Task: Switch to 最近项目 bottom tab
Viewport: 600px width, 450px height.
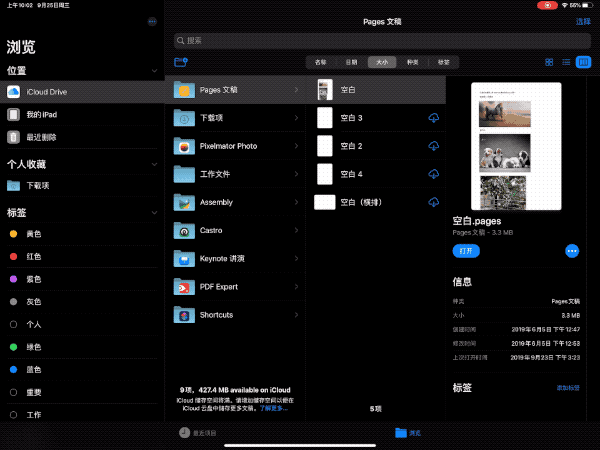Action: point(197,433)
